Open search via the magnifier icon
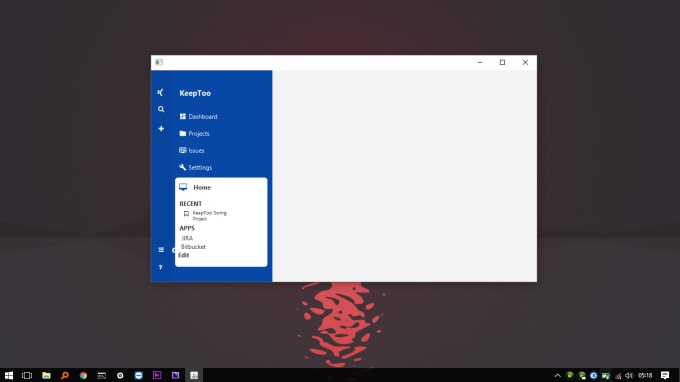This screenshot has height=382, width=680. pyautogui.click(x=161, y=109)
